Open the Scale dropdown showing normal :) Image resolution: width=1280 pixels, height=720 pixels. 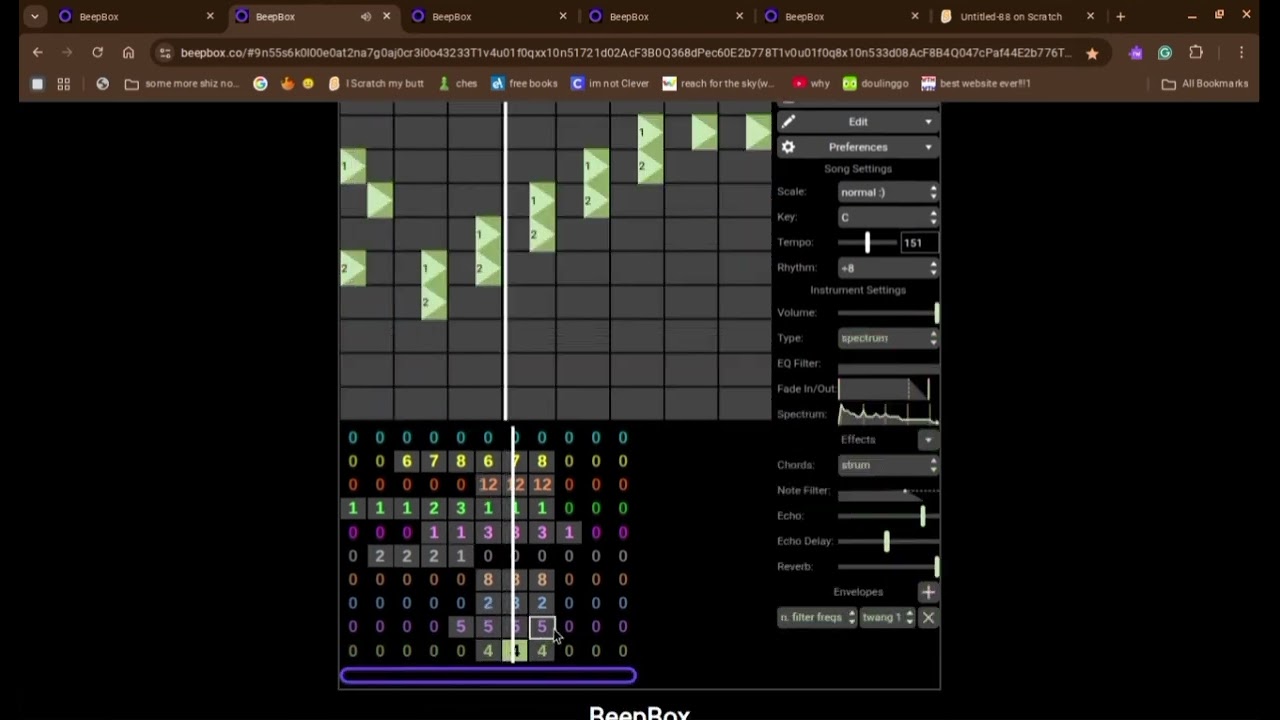[888, 192]
